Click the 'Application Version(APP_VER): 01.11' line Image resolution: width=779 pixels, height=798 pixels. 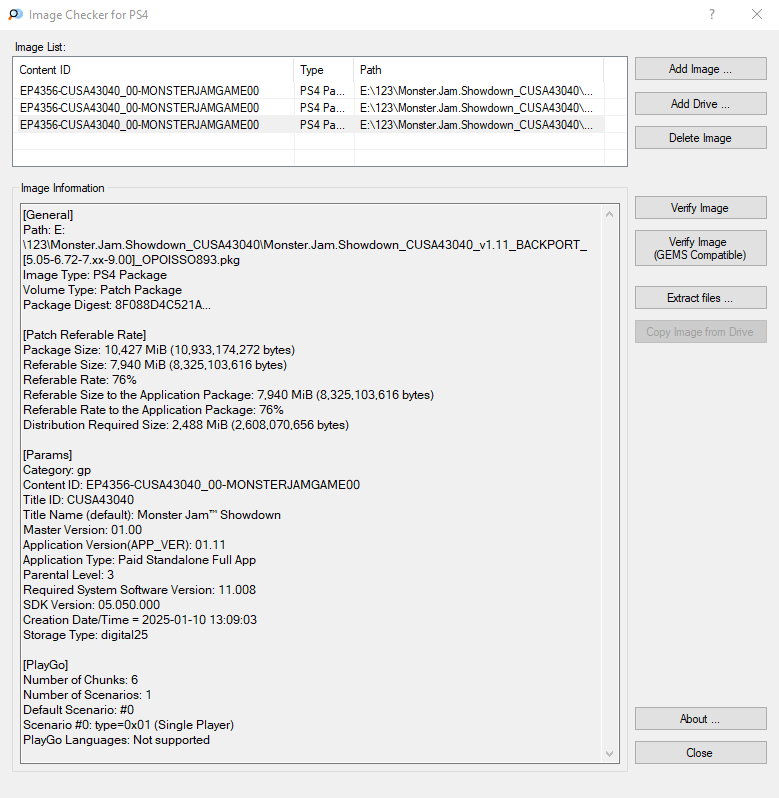tap(124, 545)
